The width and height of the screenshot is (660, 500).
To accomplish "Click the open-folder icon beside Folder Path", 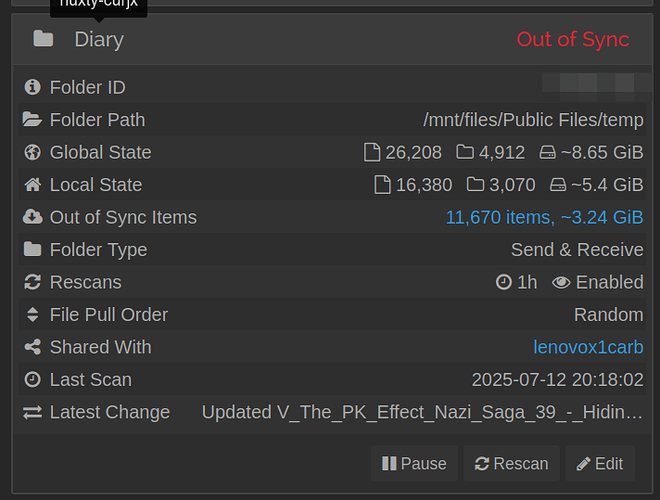I will pos(32,120).
